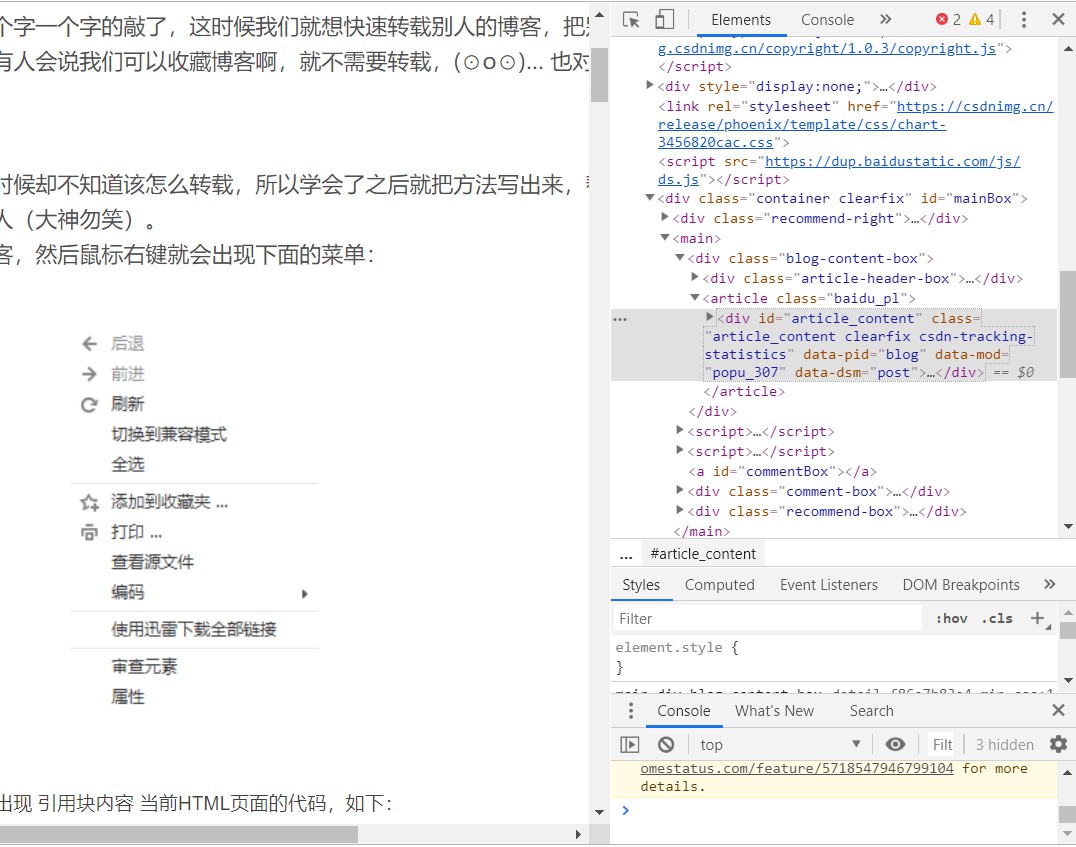Viewport: 1076px width, 847px height.
Task: Click the console prompt input line
Action: click(x=837, y=811)
